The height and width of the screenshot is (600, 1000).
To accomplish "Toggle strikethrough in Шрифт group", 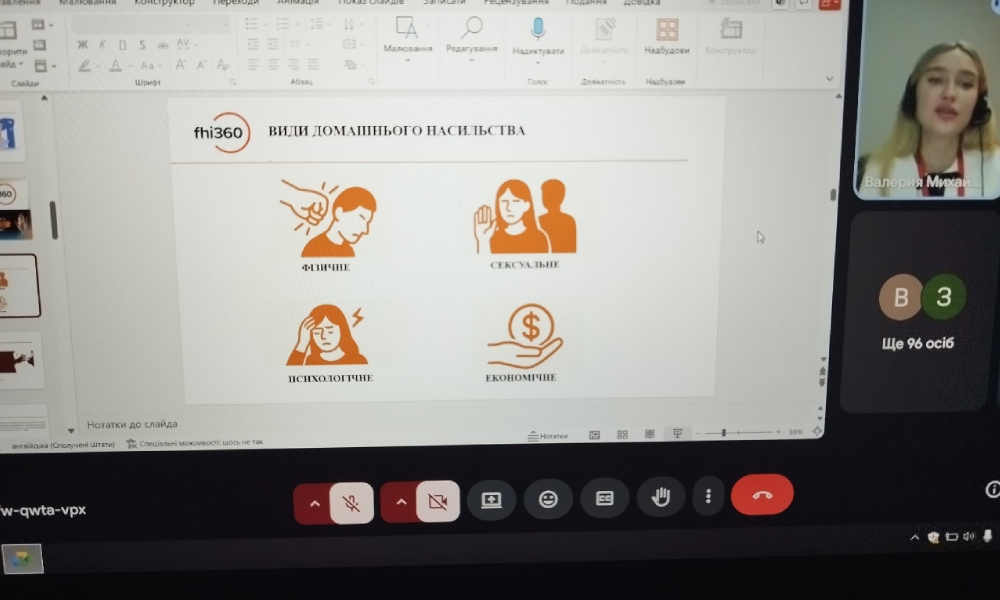I will 163,45.
